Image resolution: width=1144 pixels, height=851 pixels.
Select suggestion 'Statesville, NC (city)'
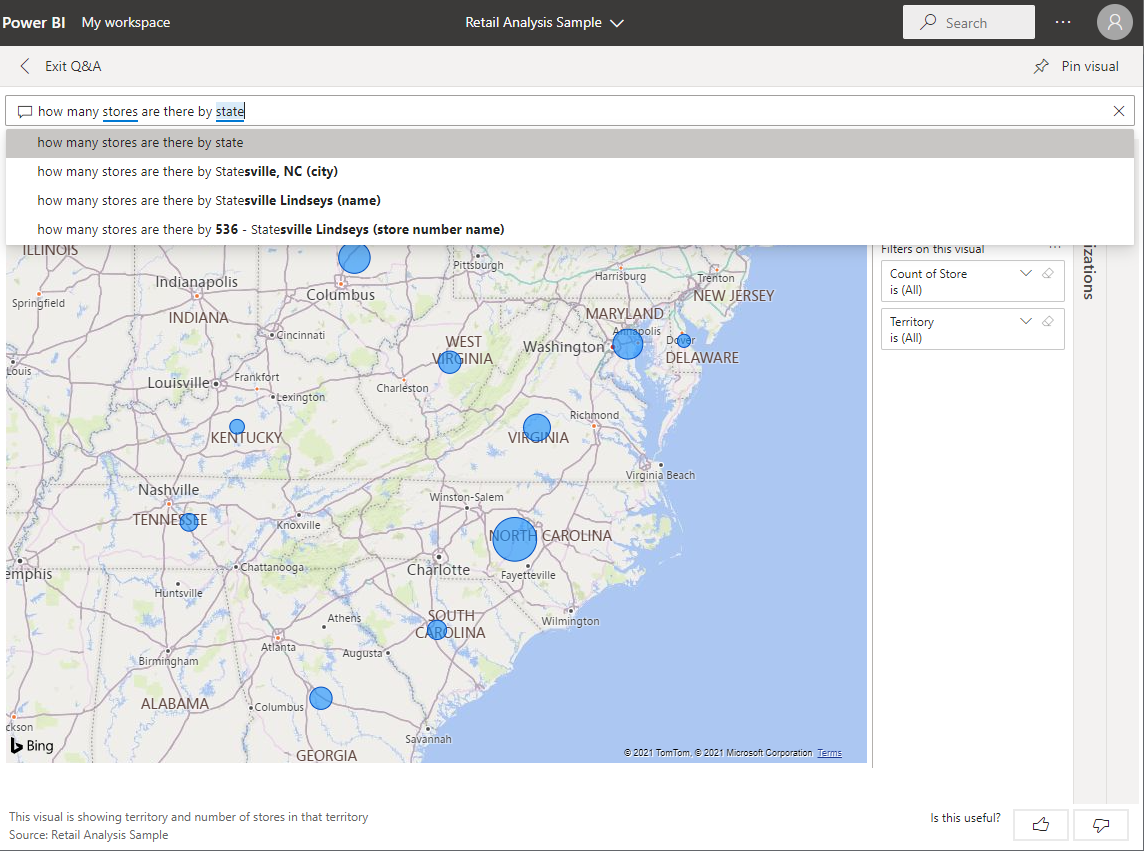click(x=187, y=171)
